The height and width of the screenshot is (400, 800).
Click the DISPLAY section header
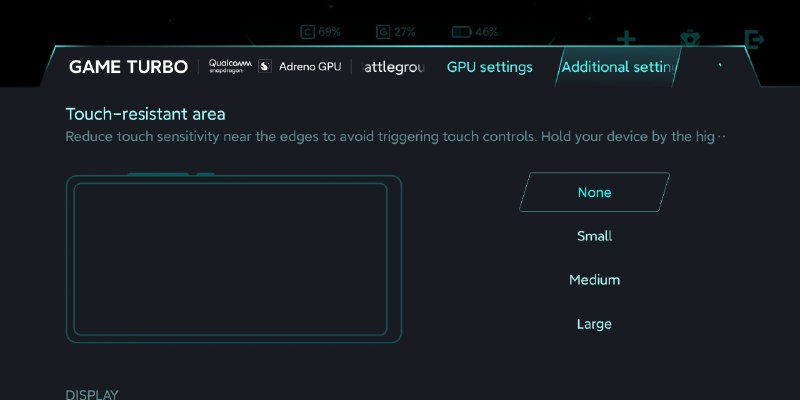click(x=92, y=394)
